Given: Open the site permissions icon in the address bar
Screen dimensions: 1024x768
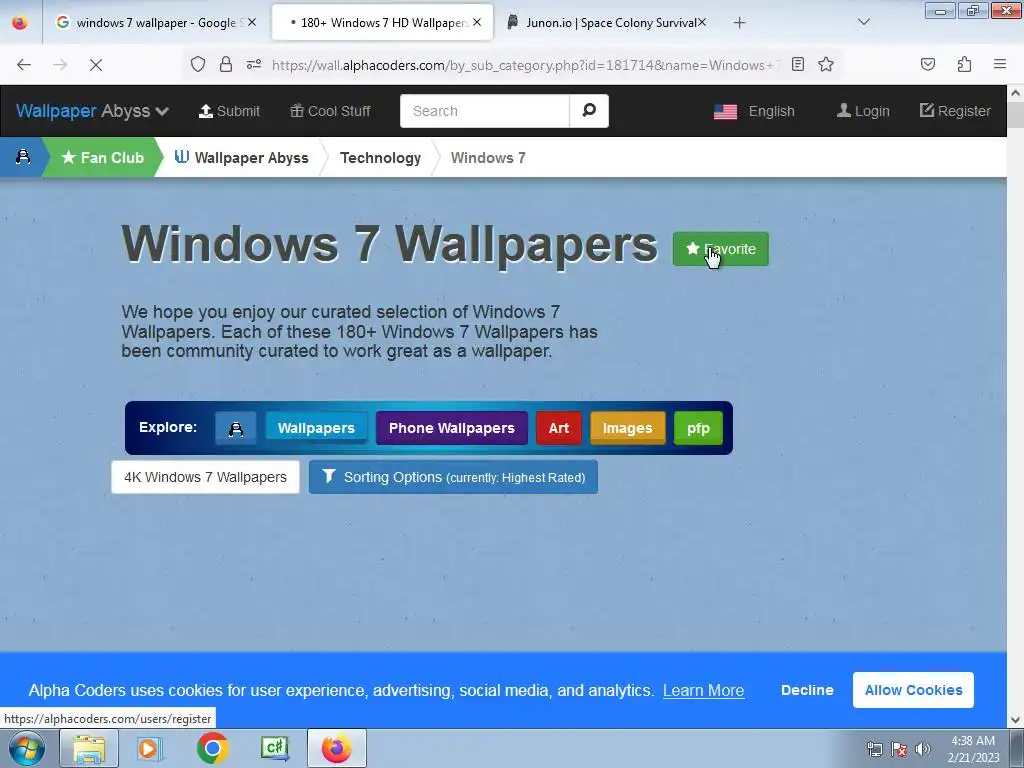Looking at the screenshot, I should click(254, 64).
